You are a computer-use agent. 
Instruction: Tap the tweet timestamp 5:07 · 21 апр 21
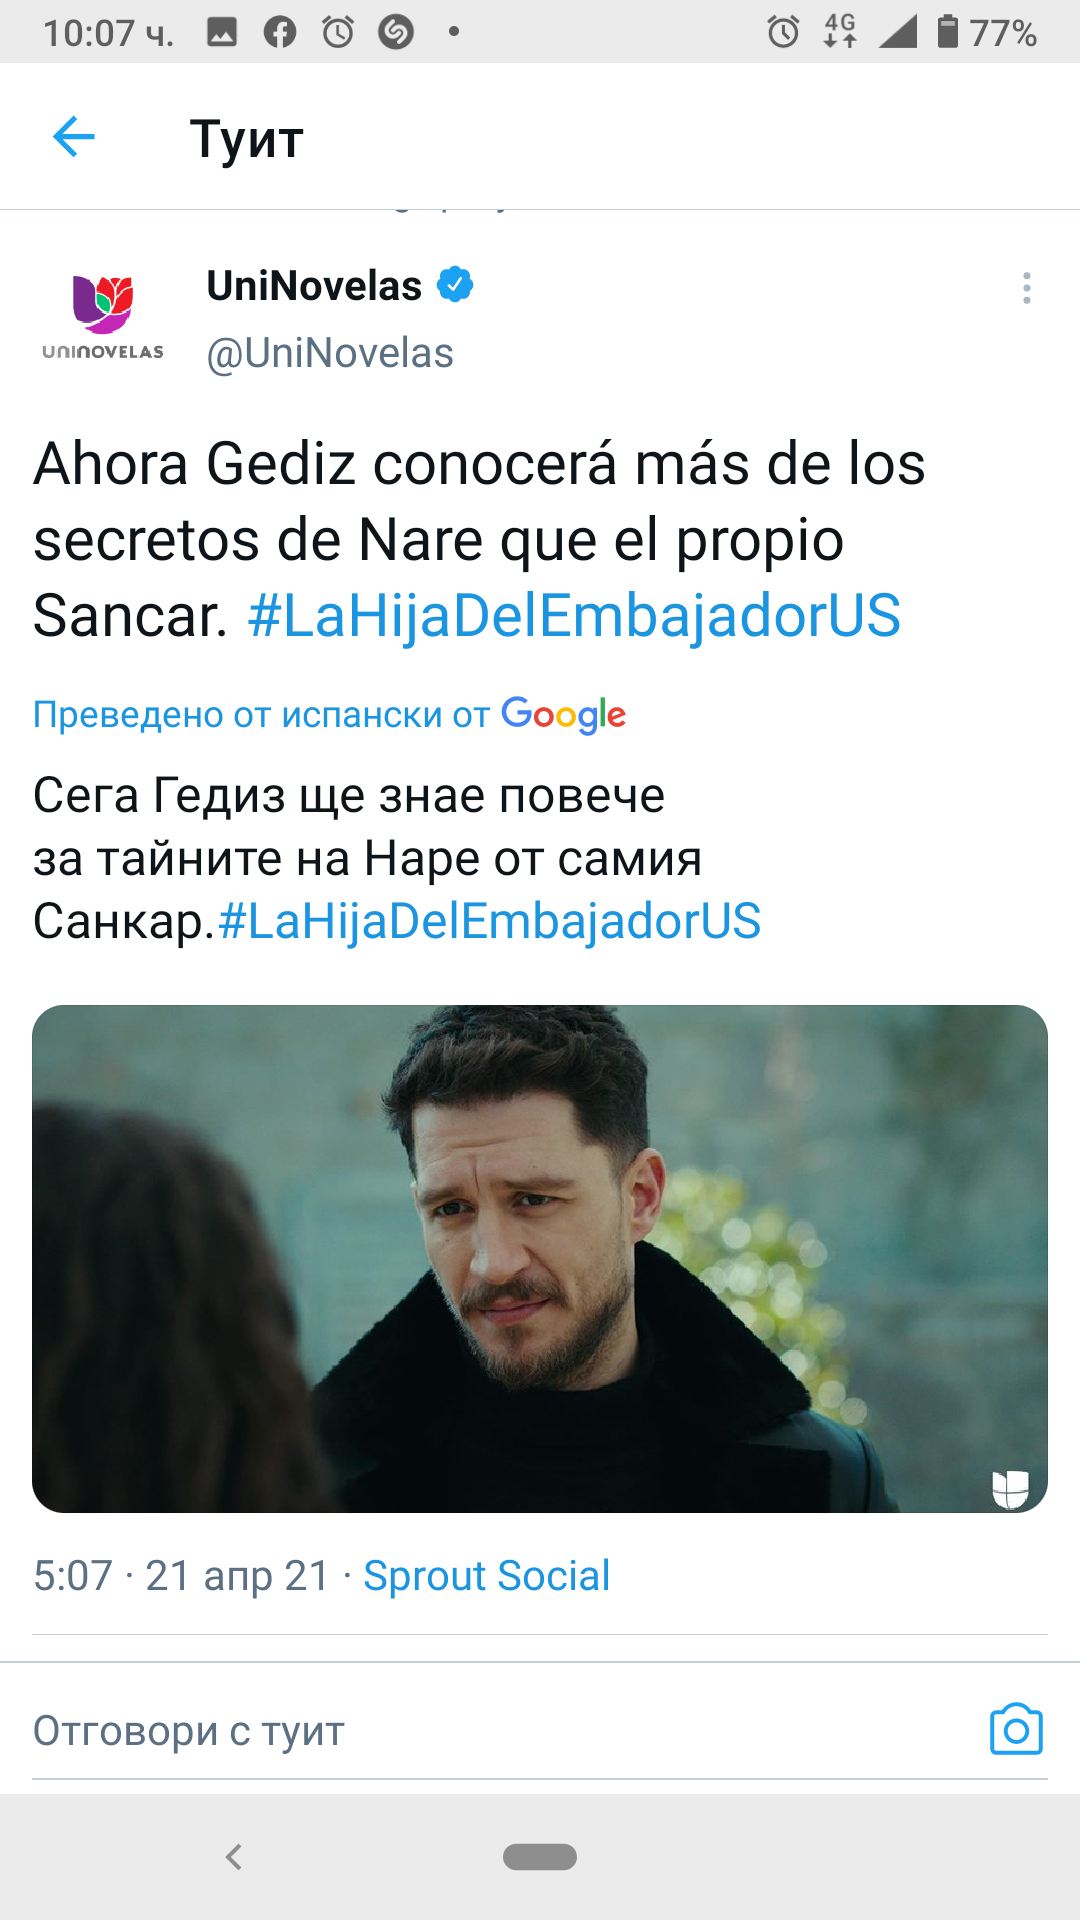(x=181, y=1576)
